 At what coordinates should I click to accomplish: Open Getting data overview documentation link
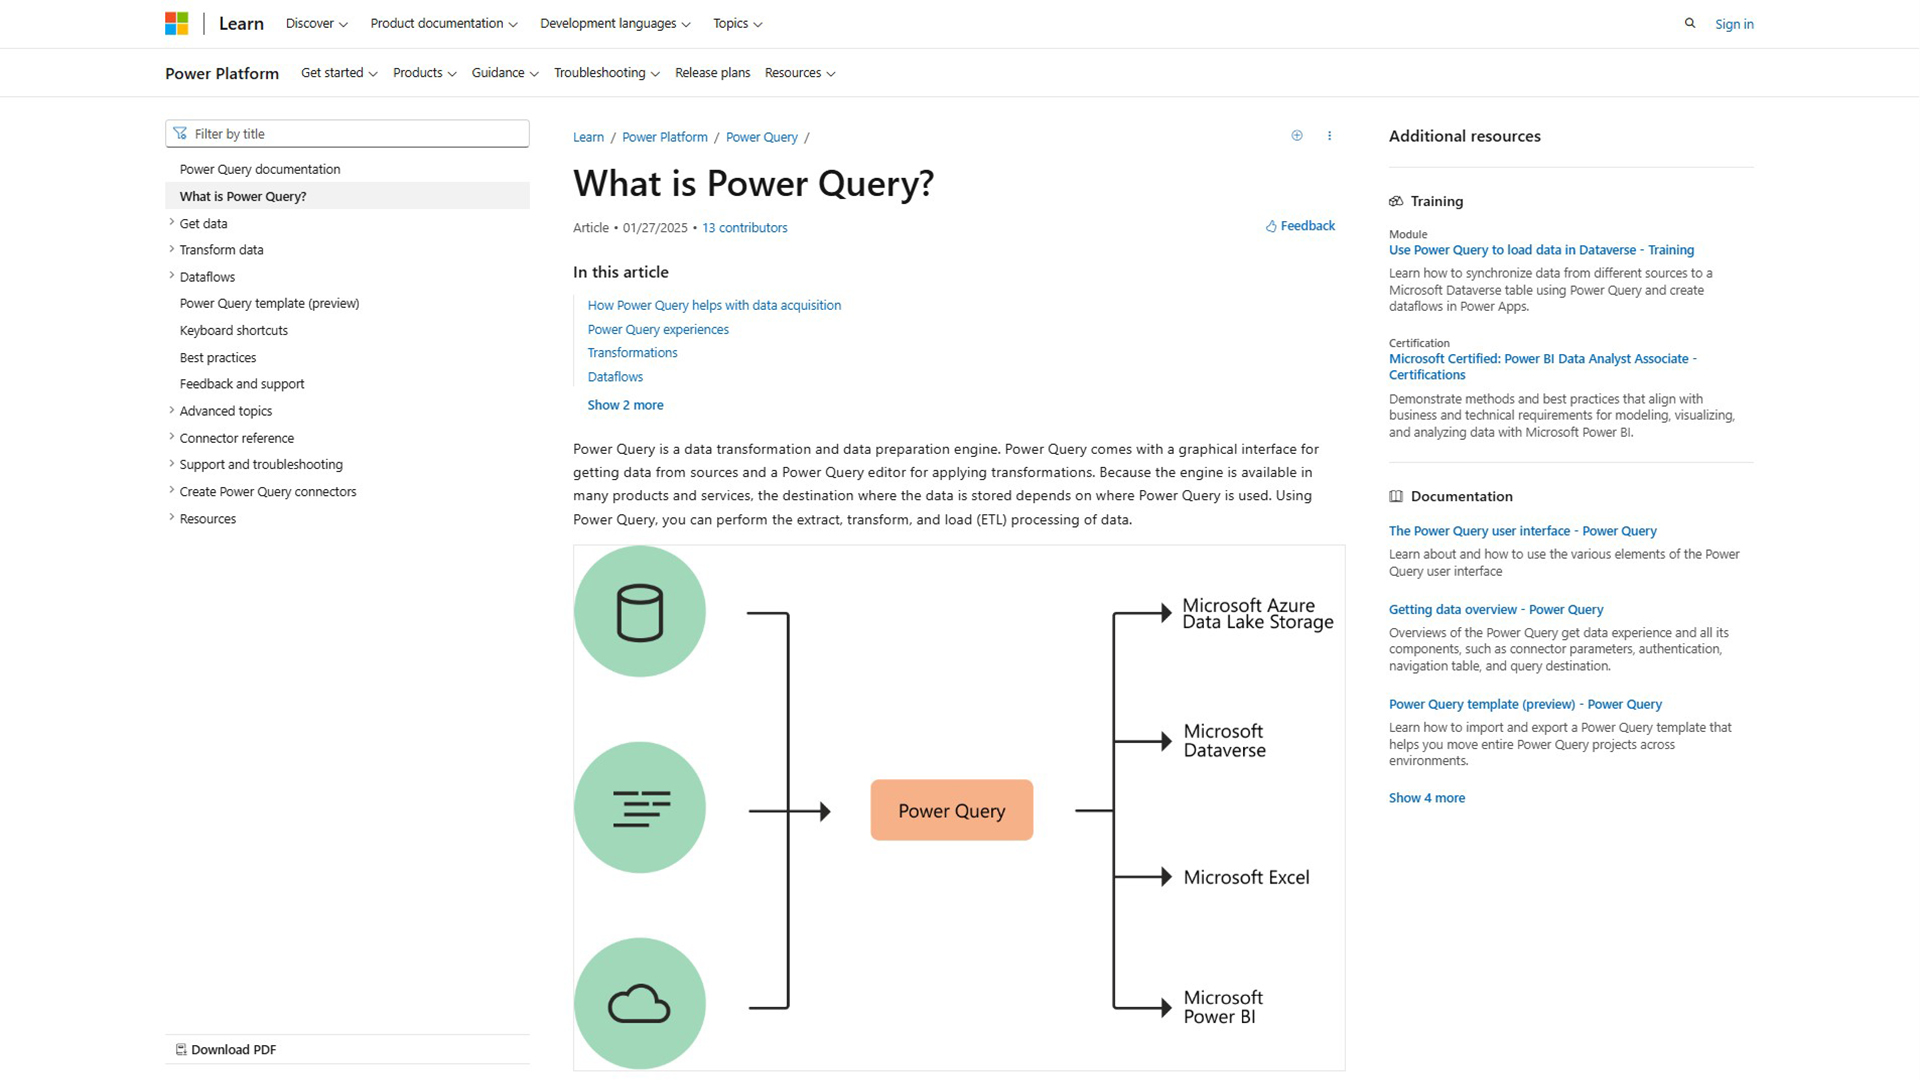click(x=1495, y=609)
